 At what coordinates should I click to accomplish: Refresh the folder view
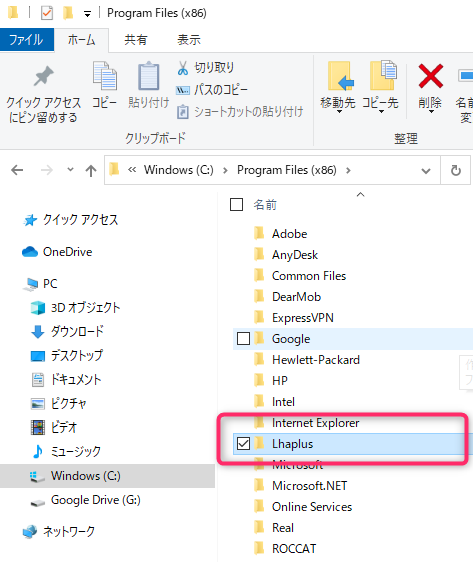tap(455, 170)
